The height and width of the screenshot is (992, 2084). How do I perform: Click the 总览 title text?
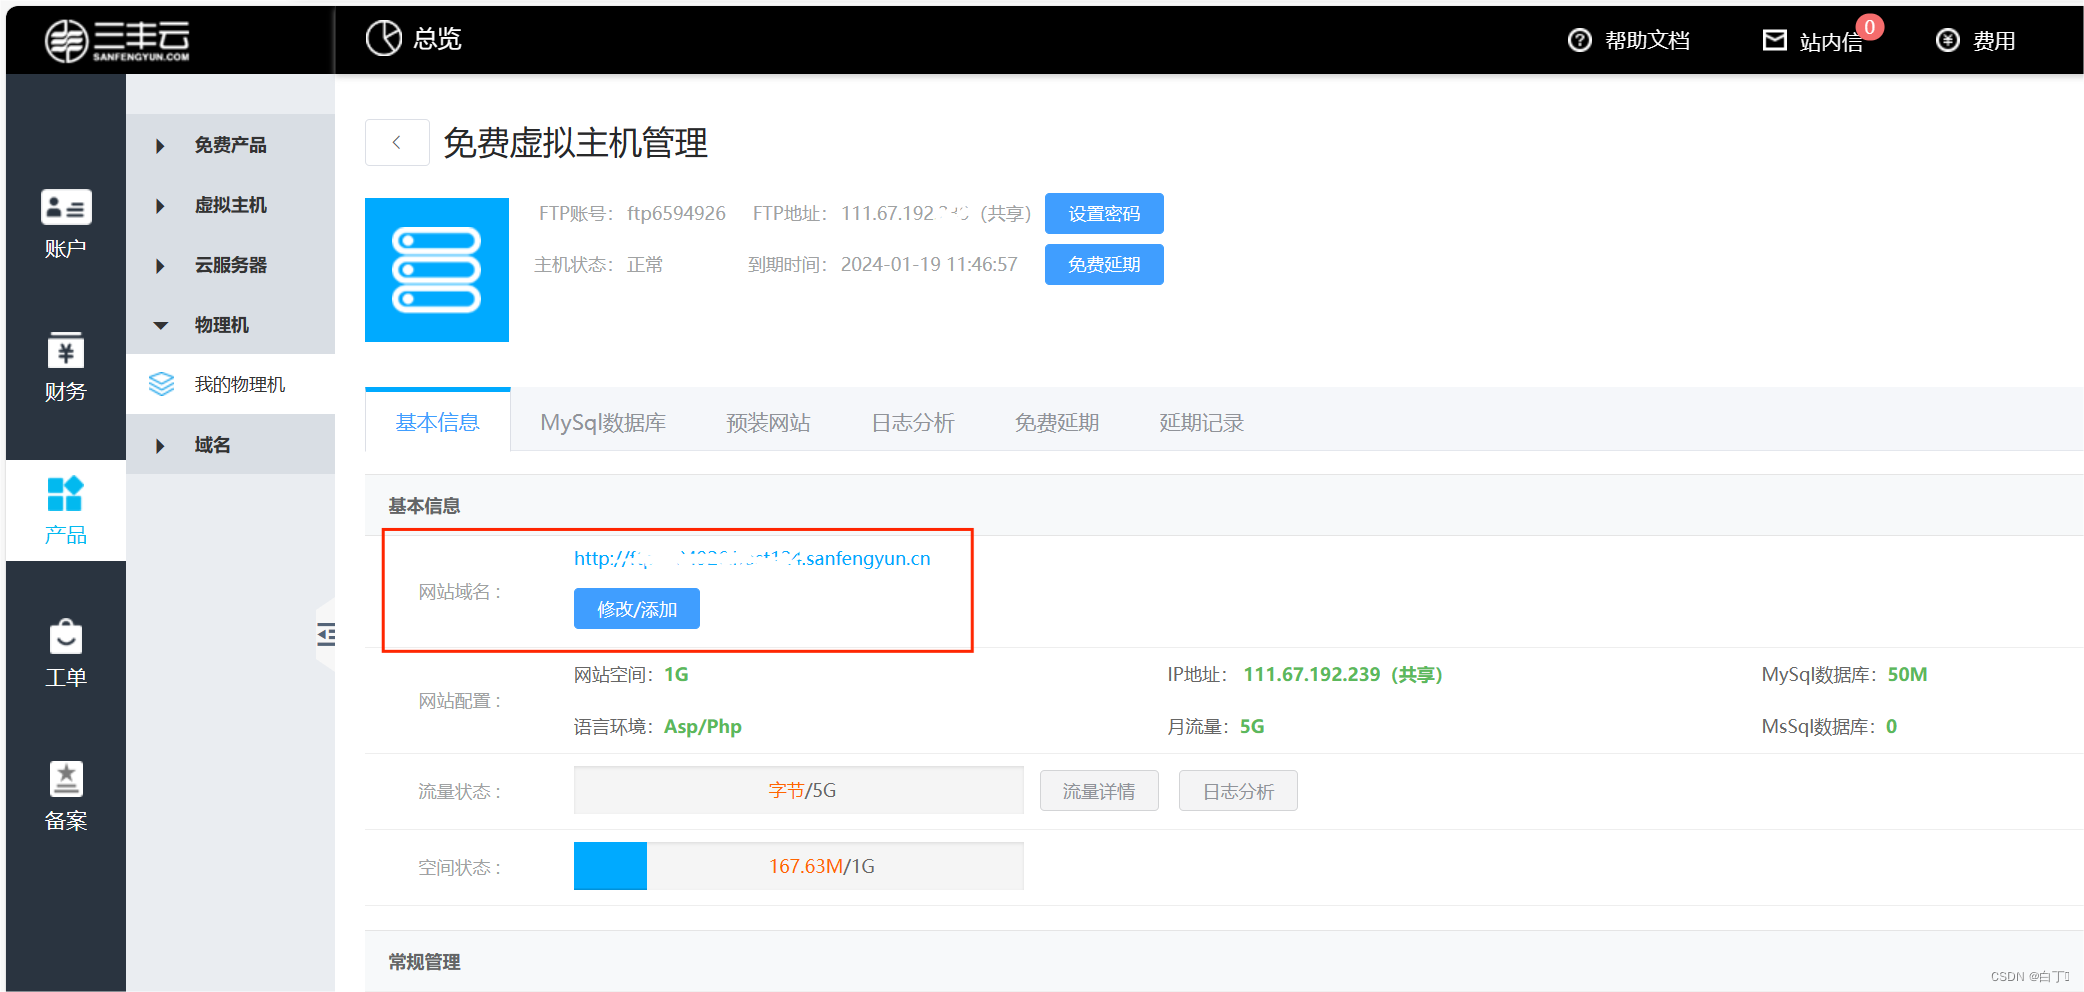[438, 39]
